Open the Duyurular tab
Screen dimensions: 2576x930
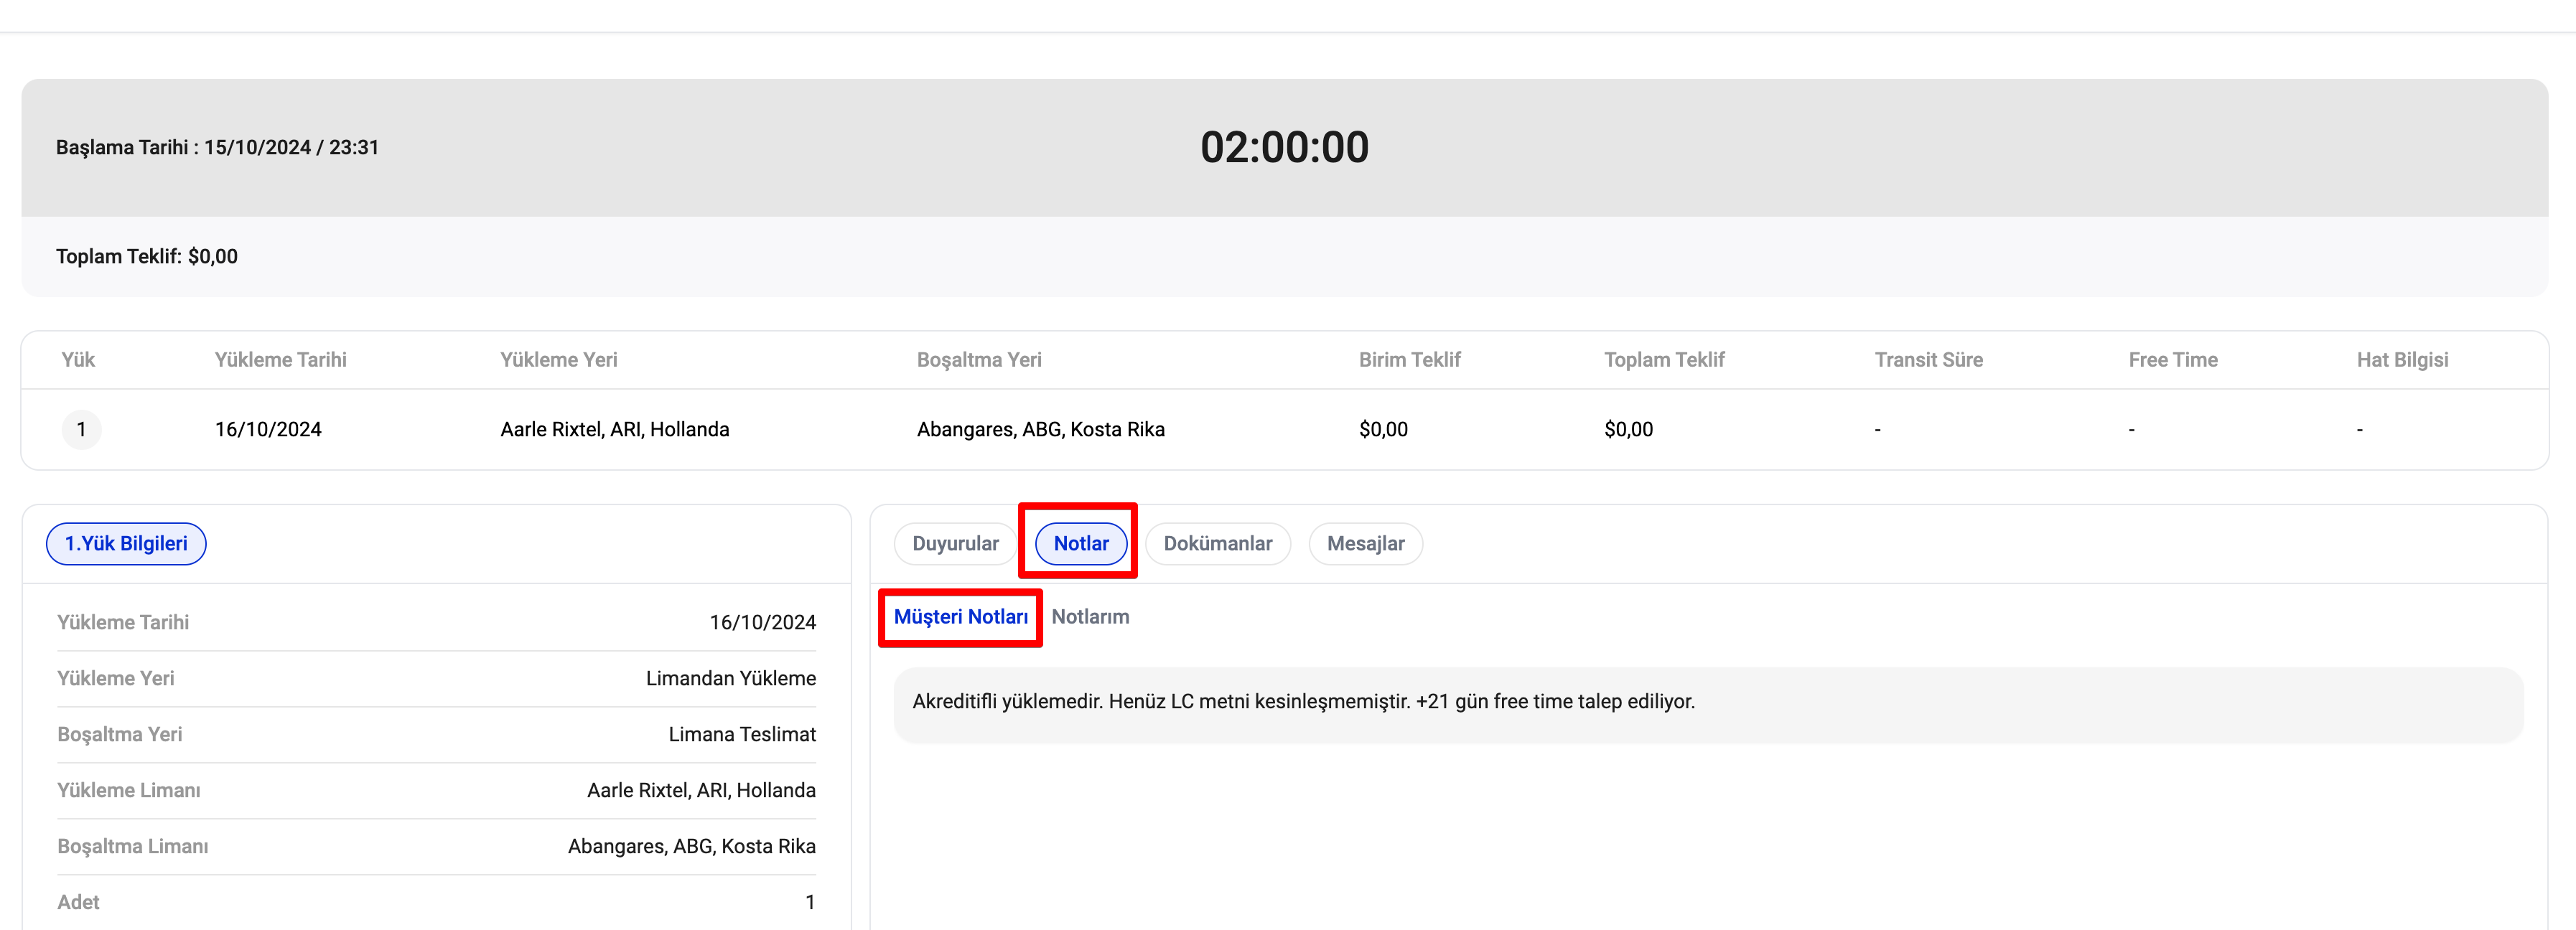pyautogui.click(x=954, y=543)
